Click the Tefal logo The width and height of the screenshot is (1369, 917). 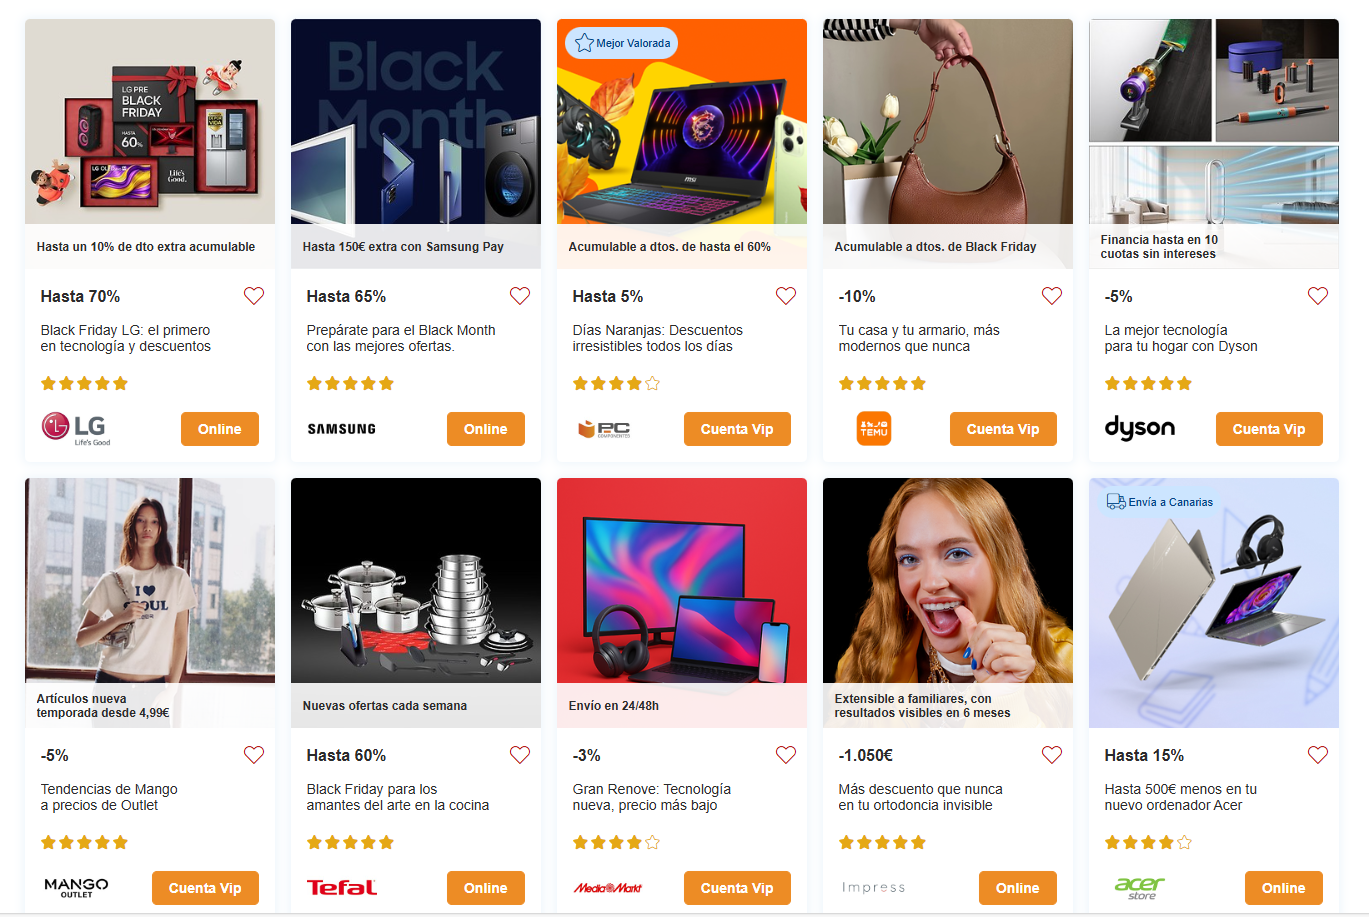pyautogui.click(x=341, y=888)
